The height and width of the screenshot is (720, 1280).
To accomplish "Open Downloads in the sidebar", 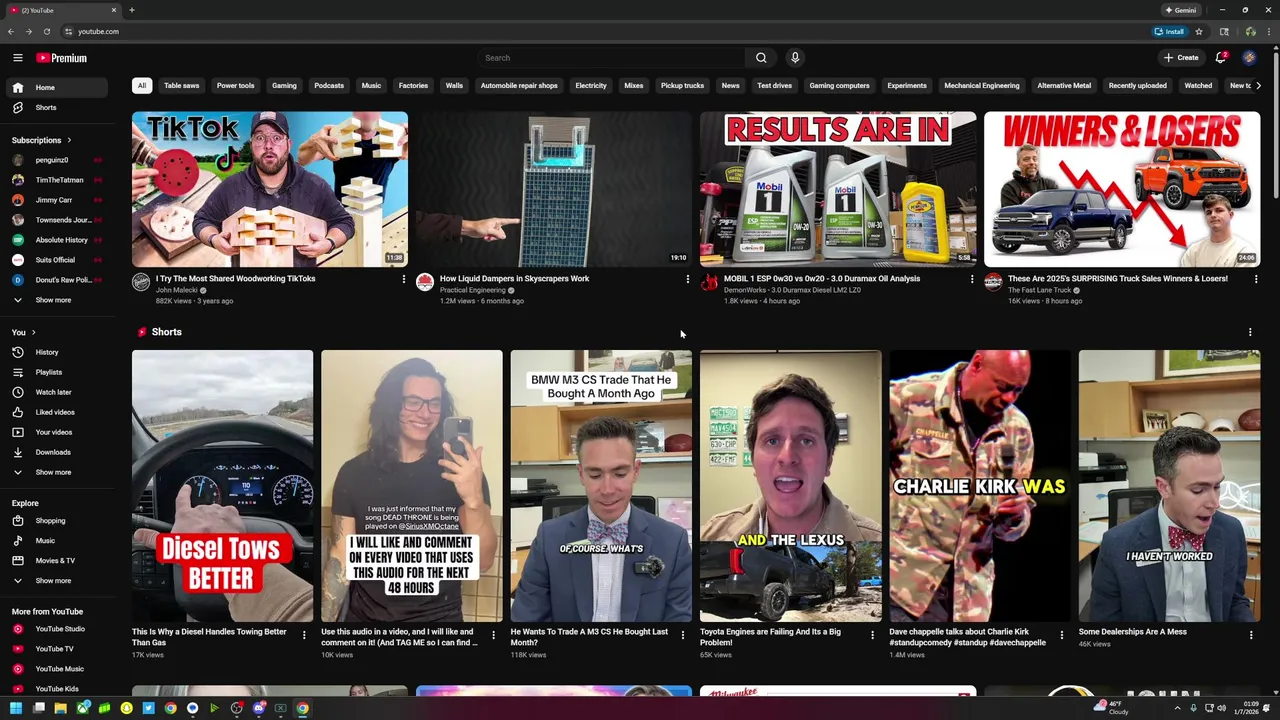I will 56,452.
